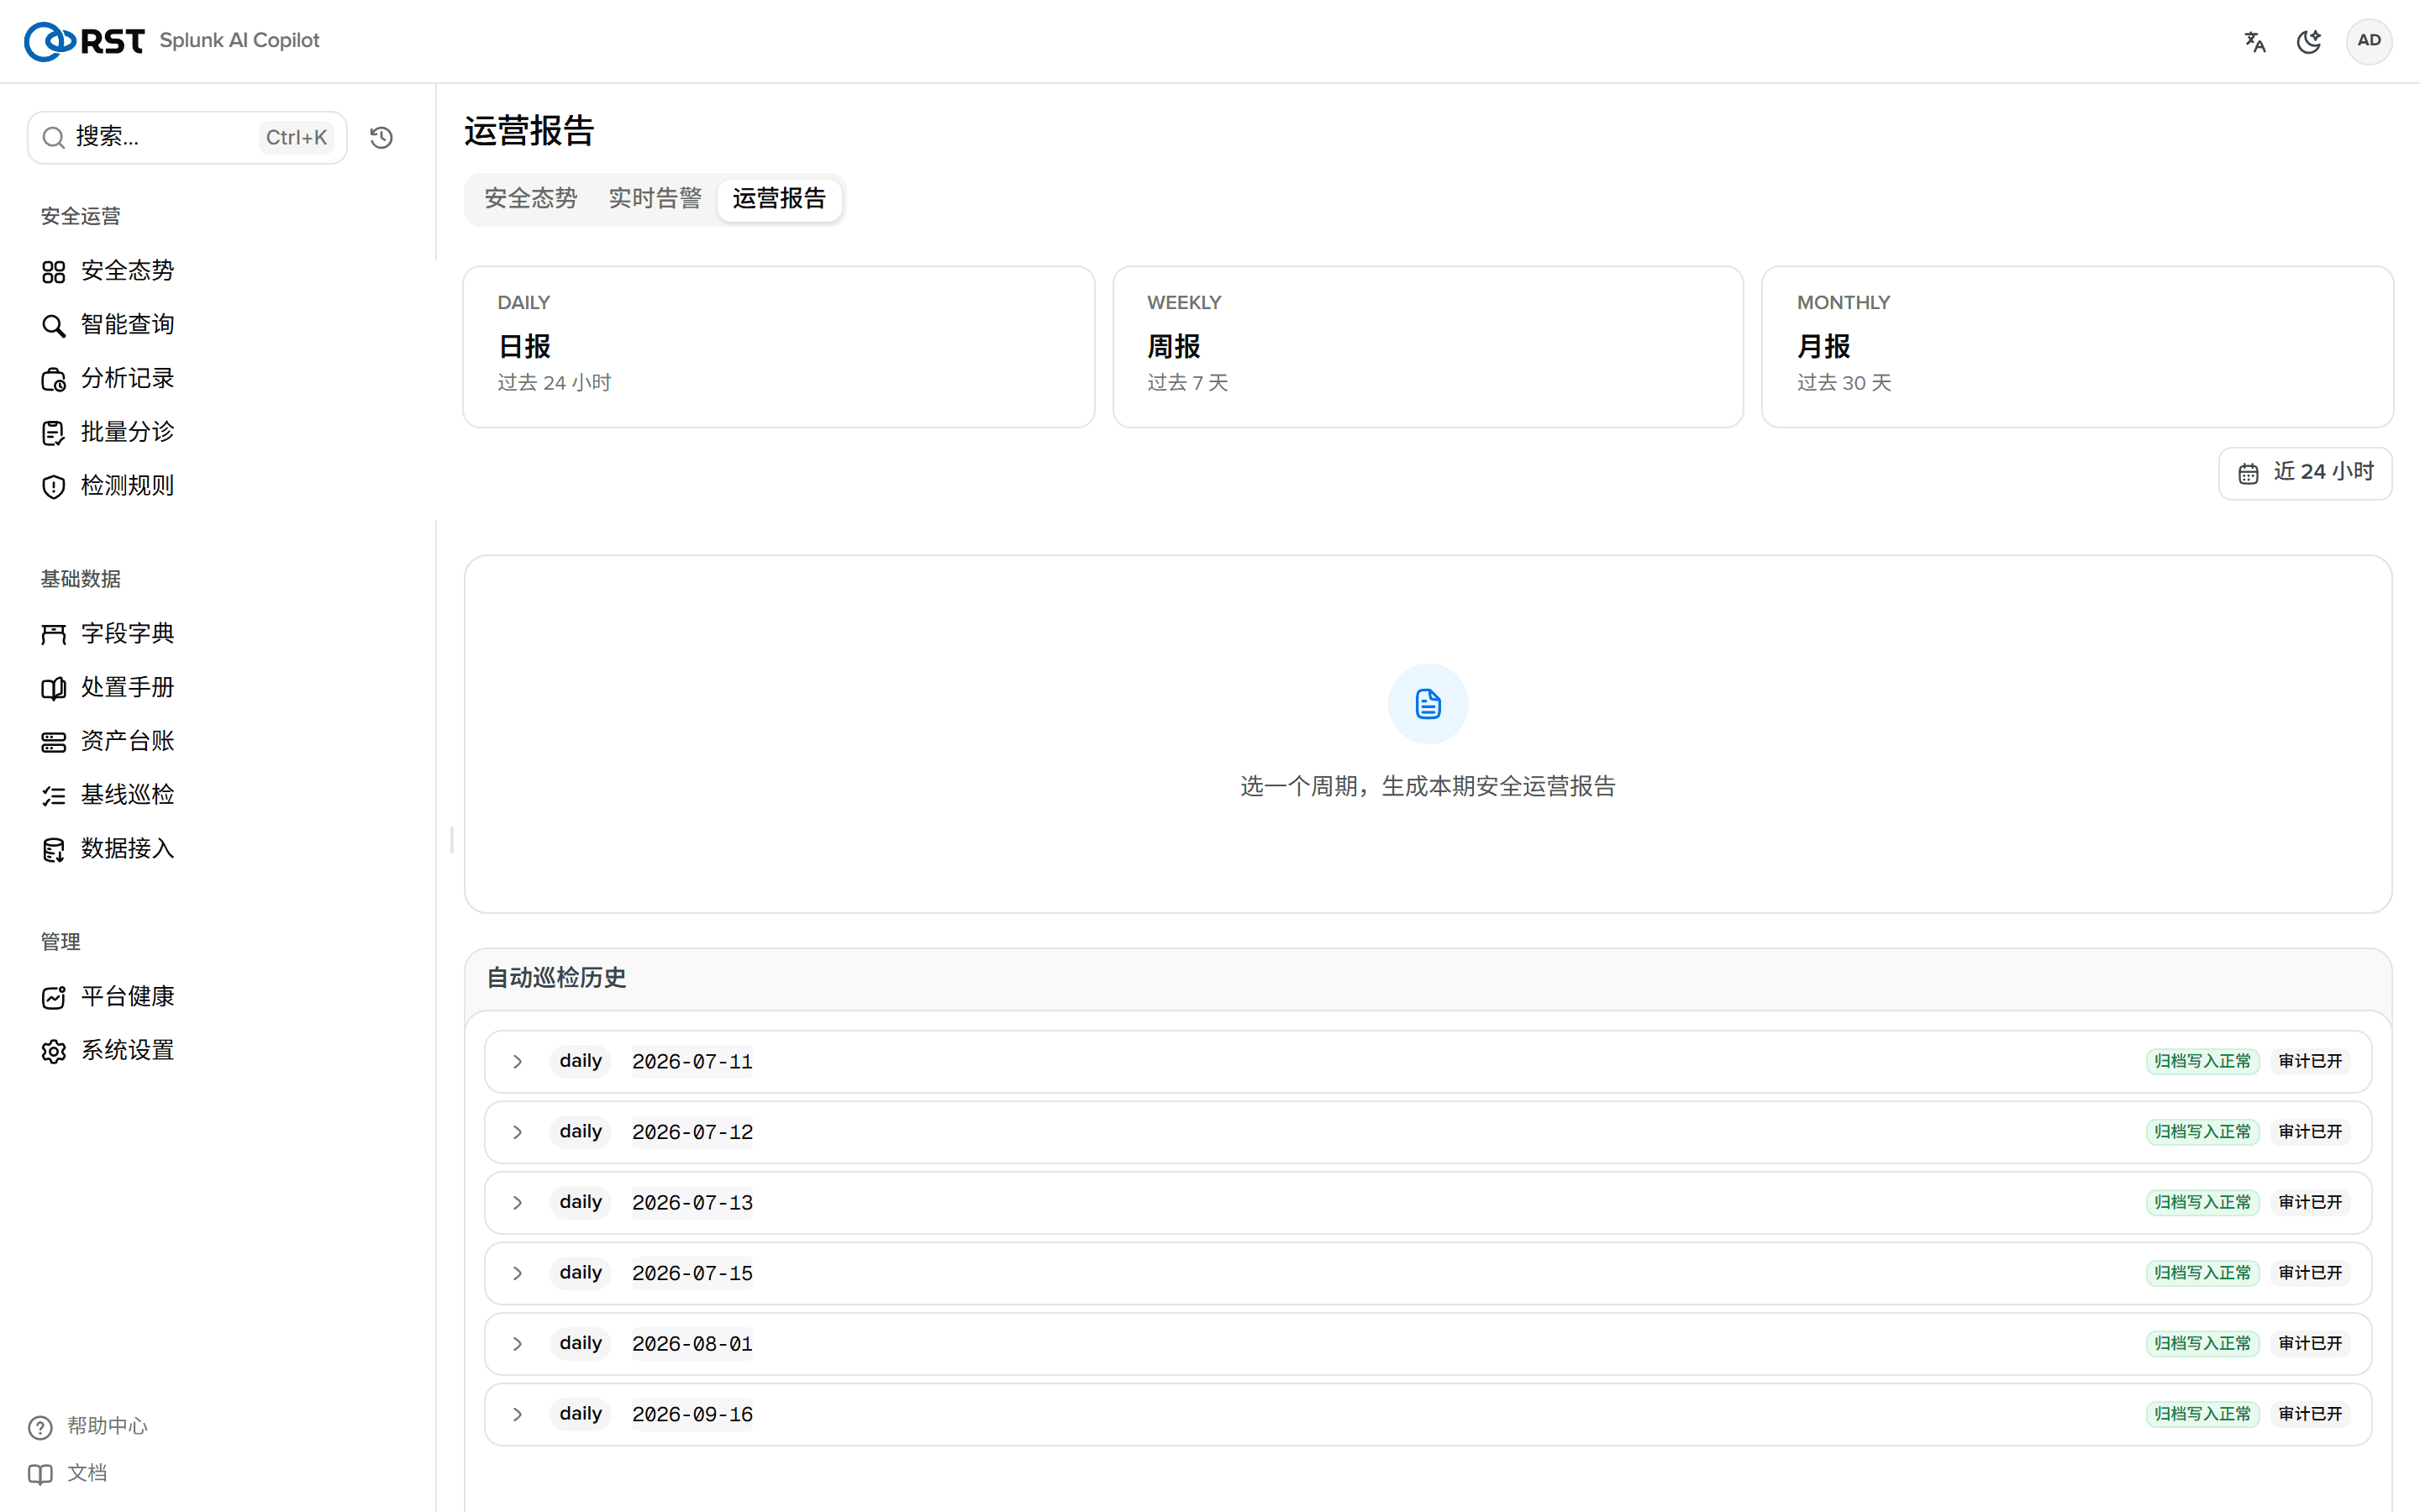
Task: Open the language translation switcher
Action: click(2255, 41)
